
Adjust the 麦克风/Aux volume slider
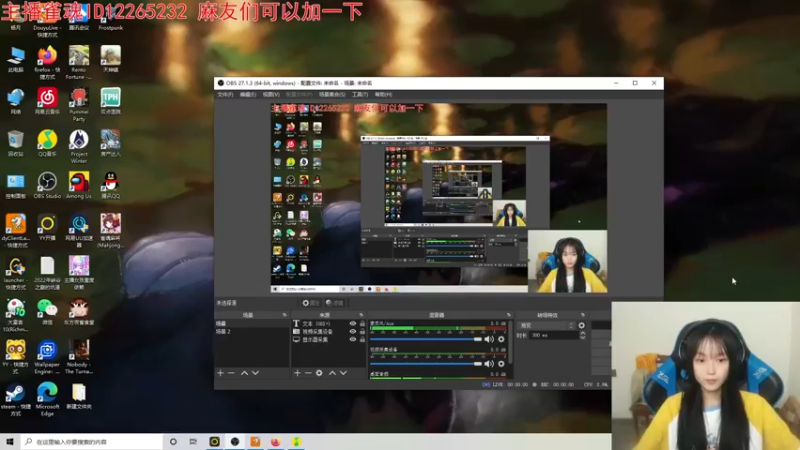coord(426,339)
